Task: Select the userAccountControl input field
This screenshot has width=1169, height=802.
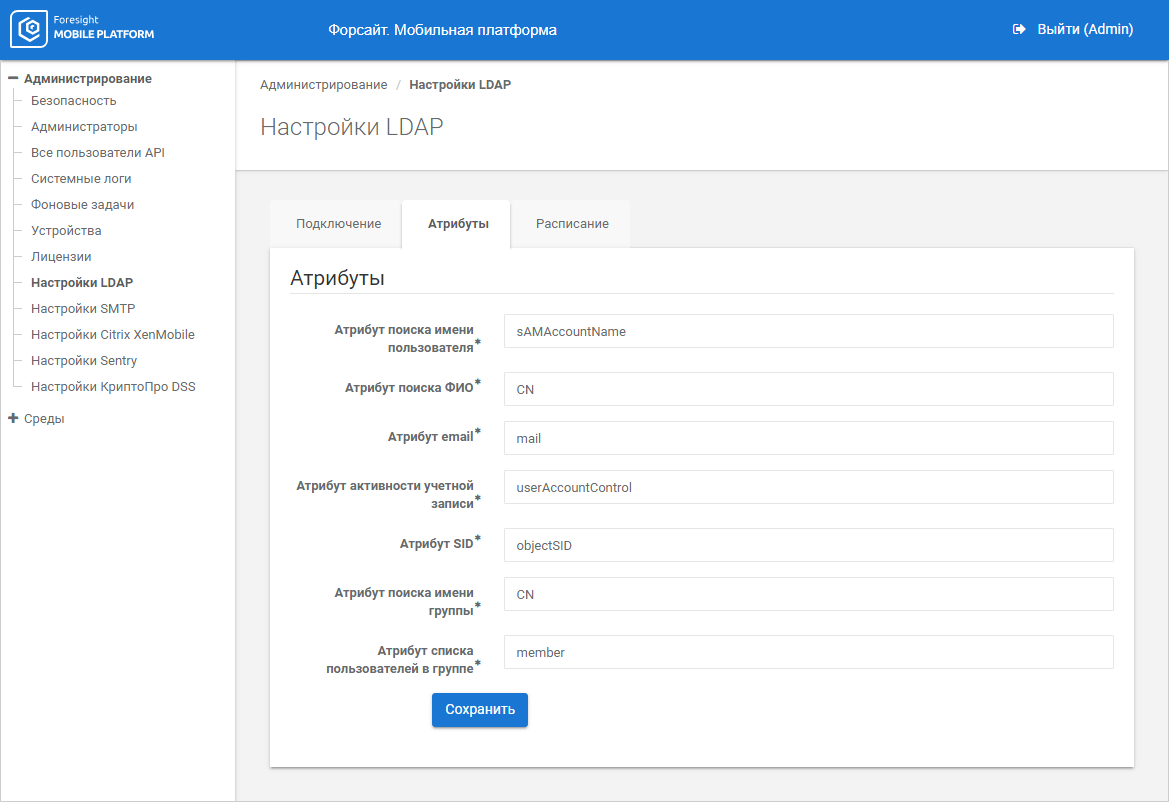Action: tap(808, 487)
